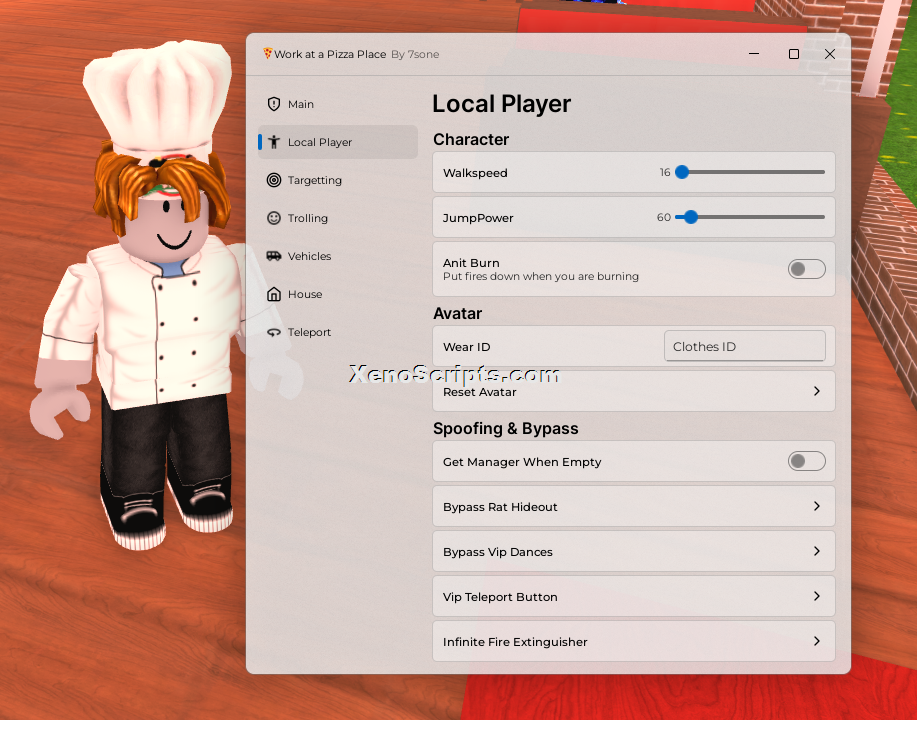Click the 'Wear ID' label

pos(467,347)
